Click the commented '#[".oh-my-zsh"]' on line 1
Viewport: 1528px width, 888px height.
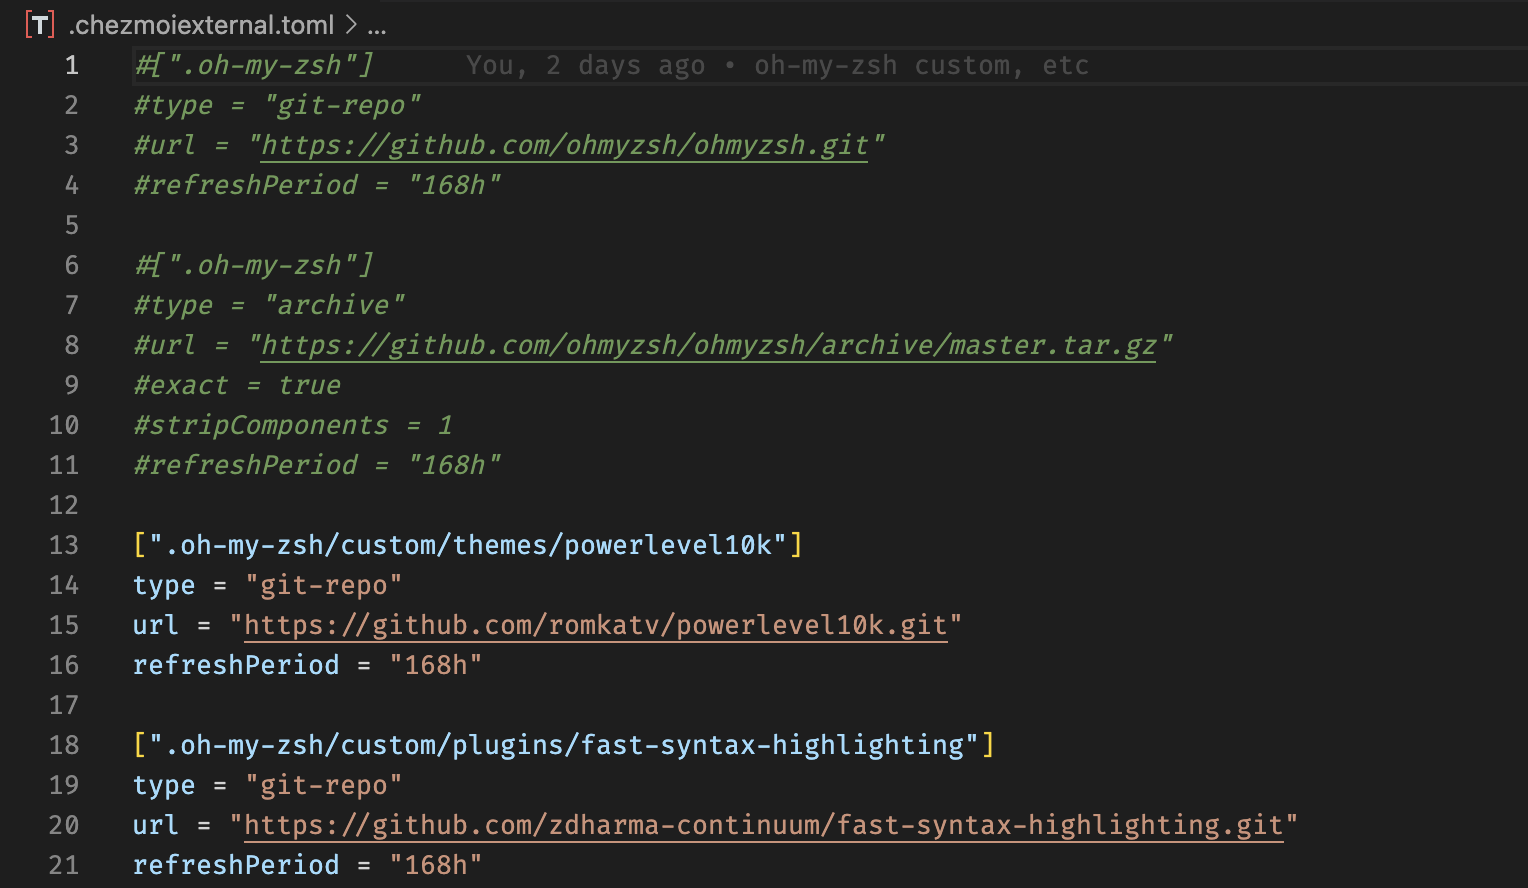[x=254, y=65]
